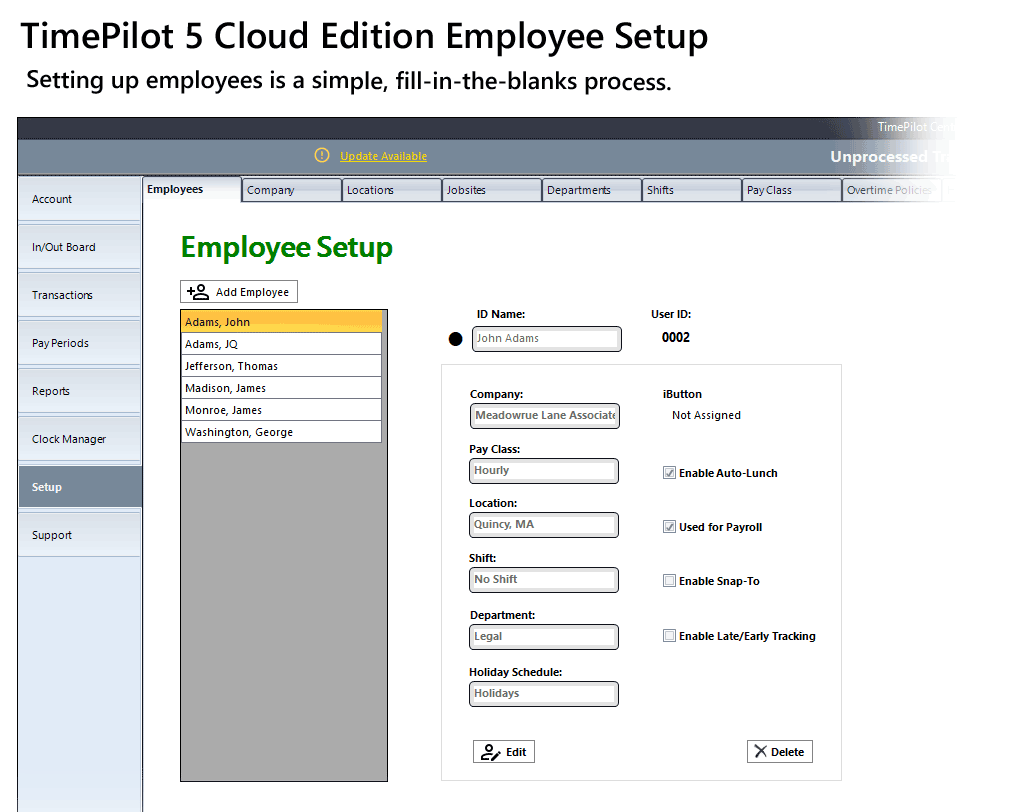Enable the Snap-To checkbox

(669, 581)
